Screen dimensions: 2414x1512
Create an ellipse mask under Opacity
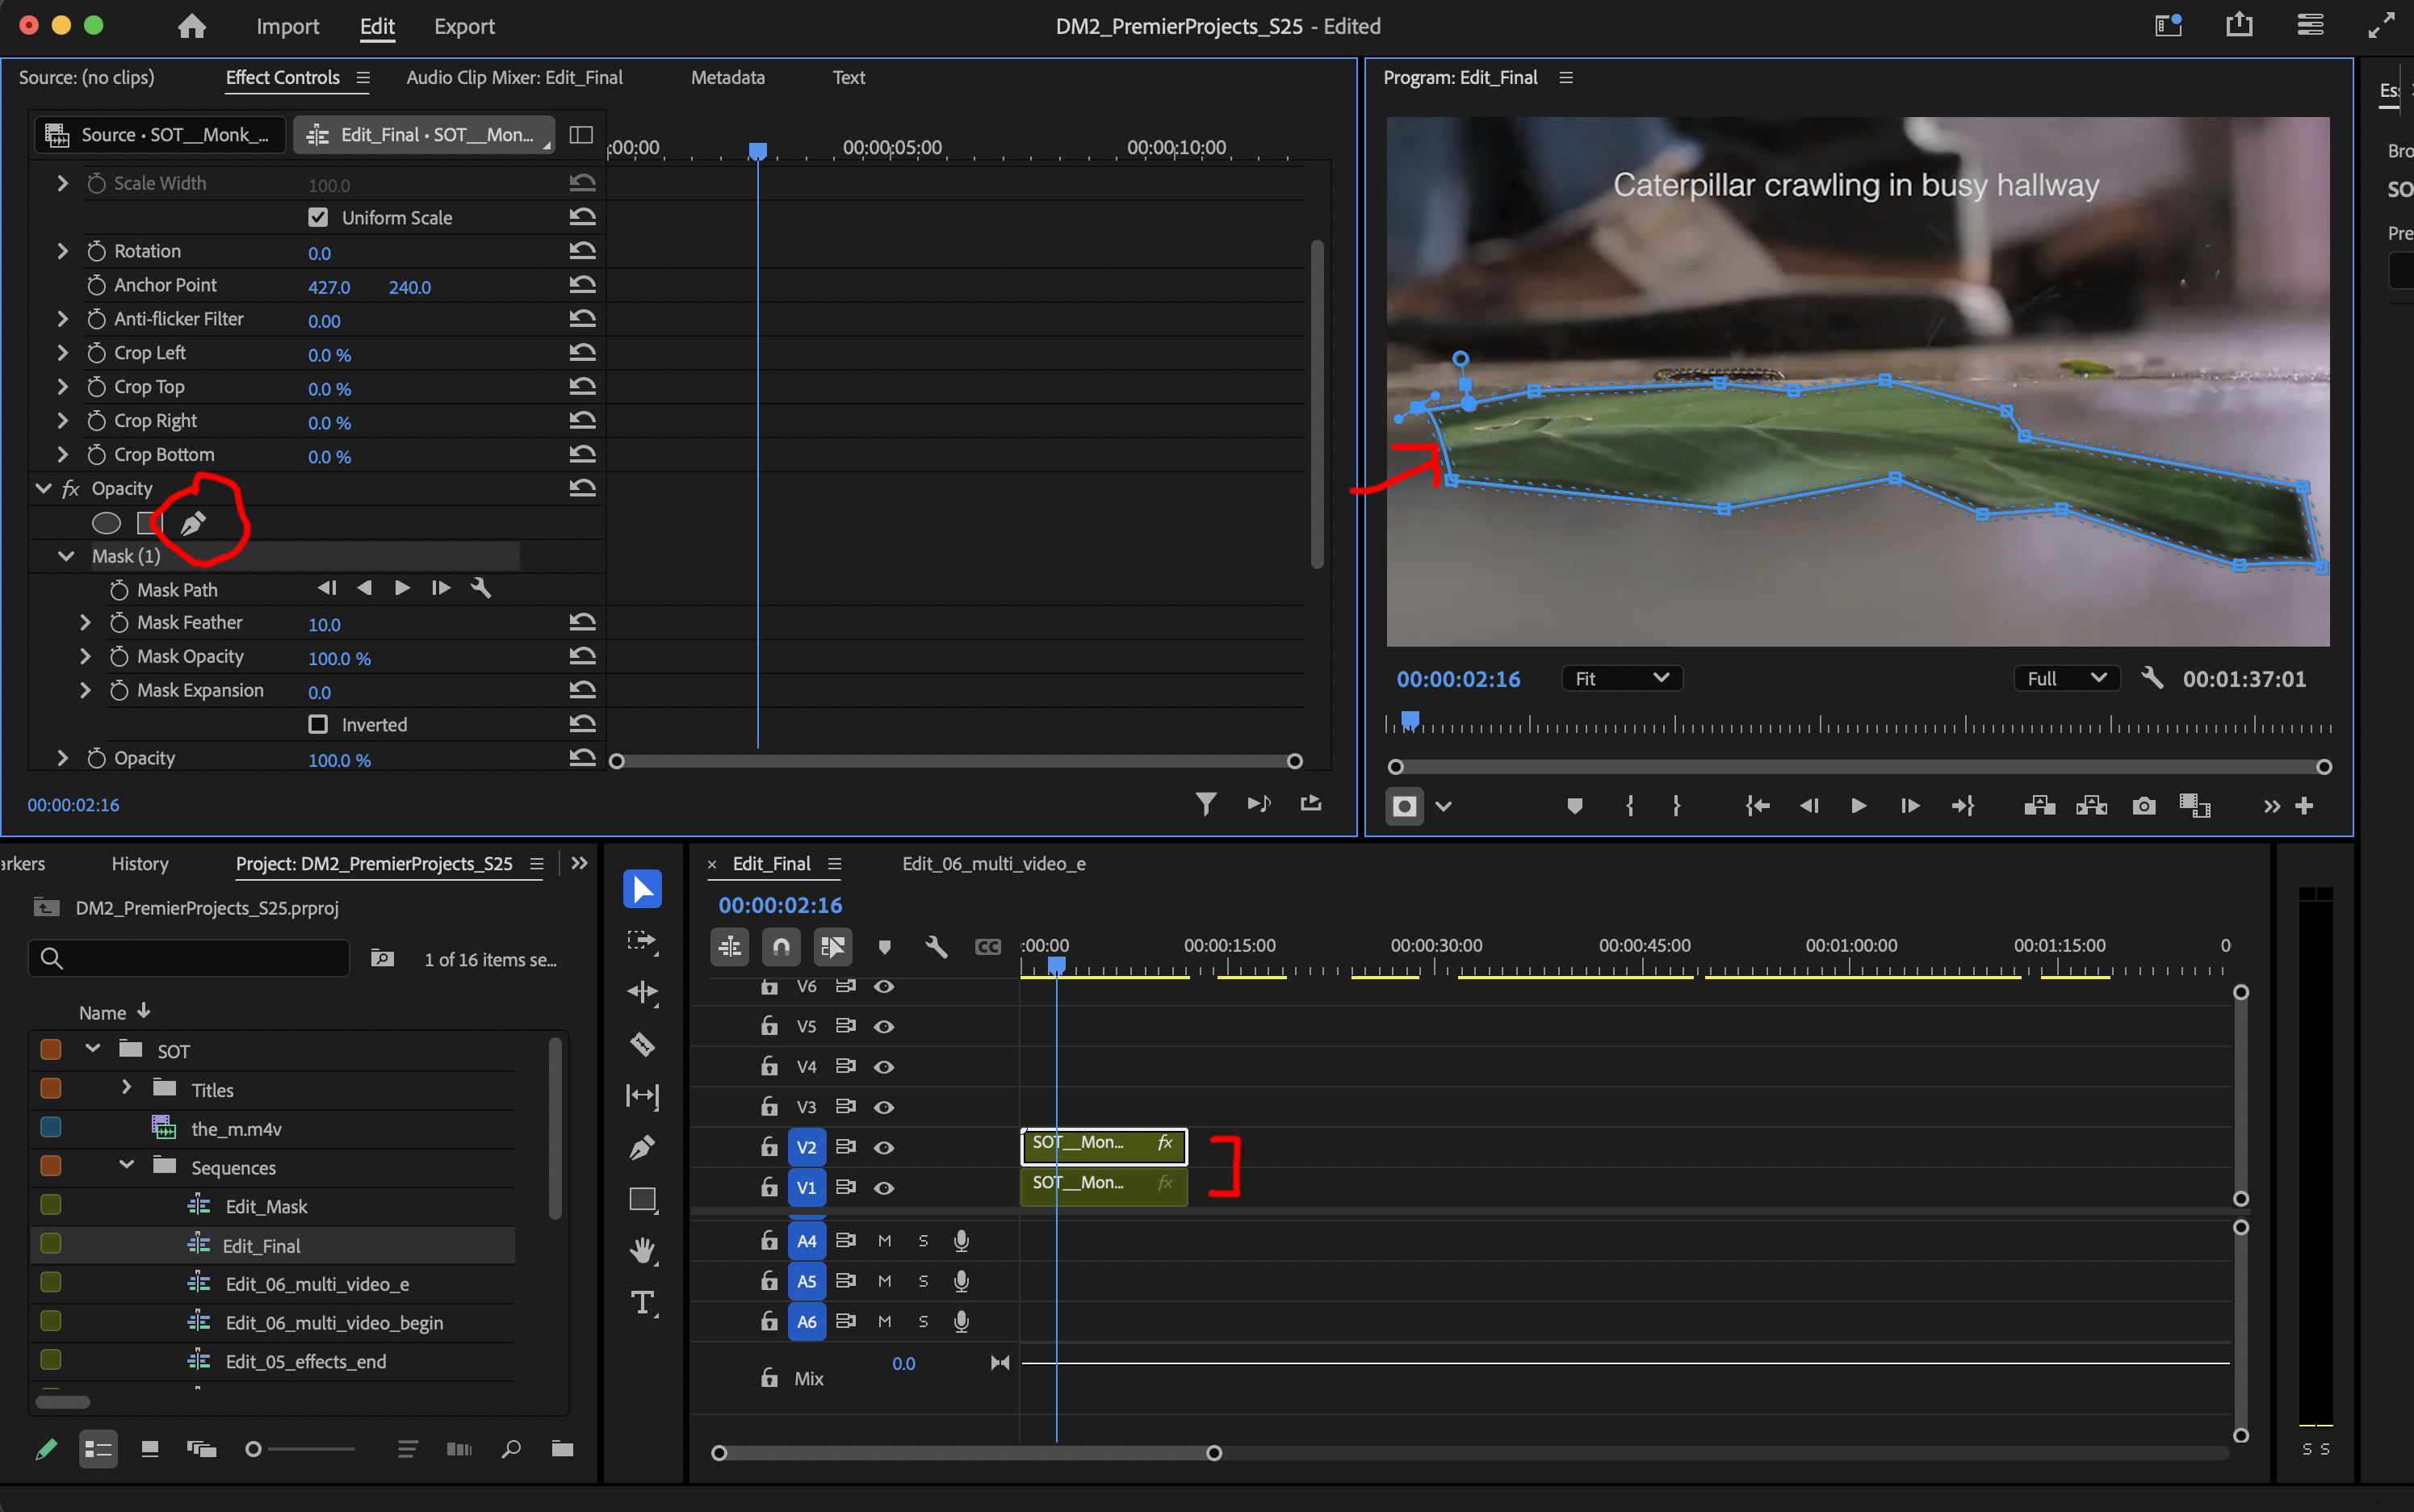106,522
